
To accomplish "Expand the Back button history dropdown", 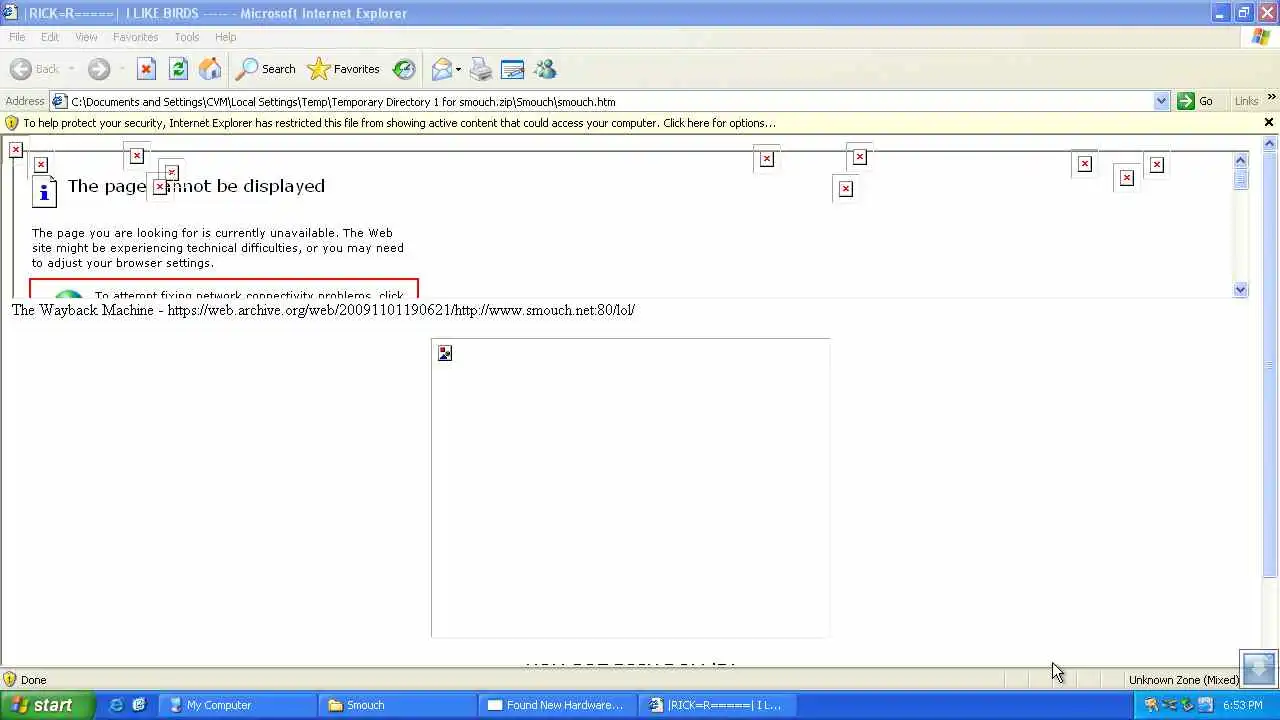I will (x=71, y=69).
